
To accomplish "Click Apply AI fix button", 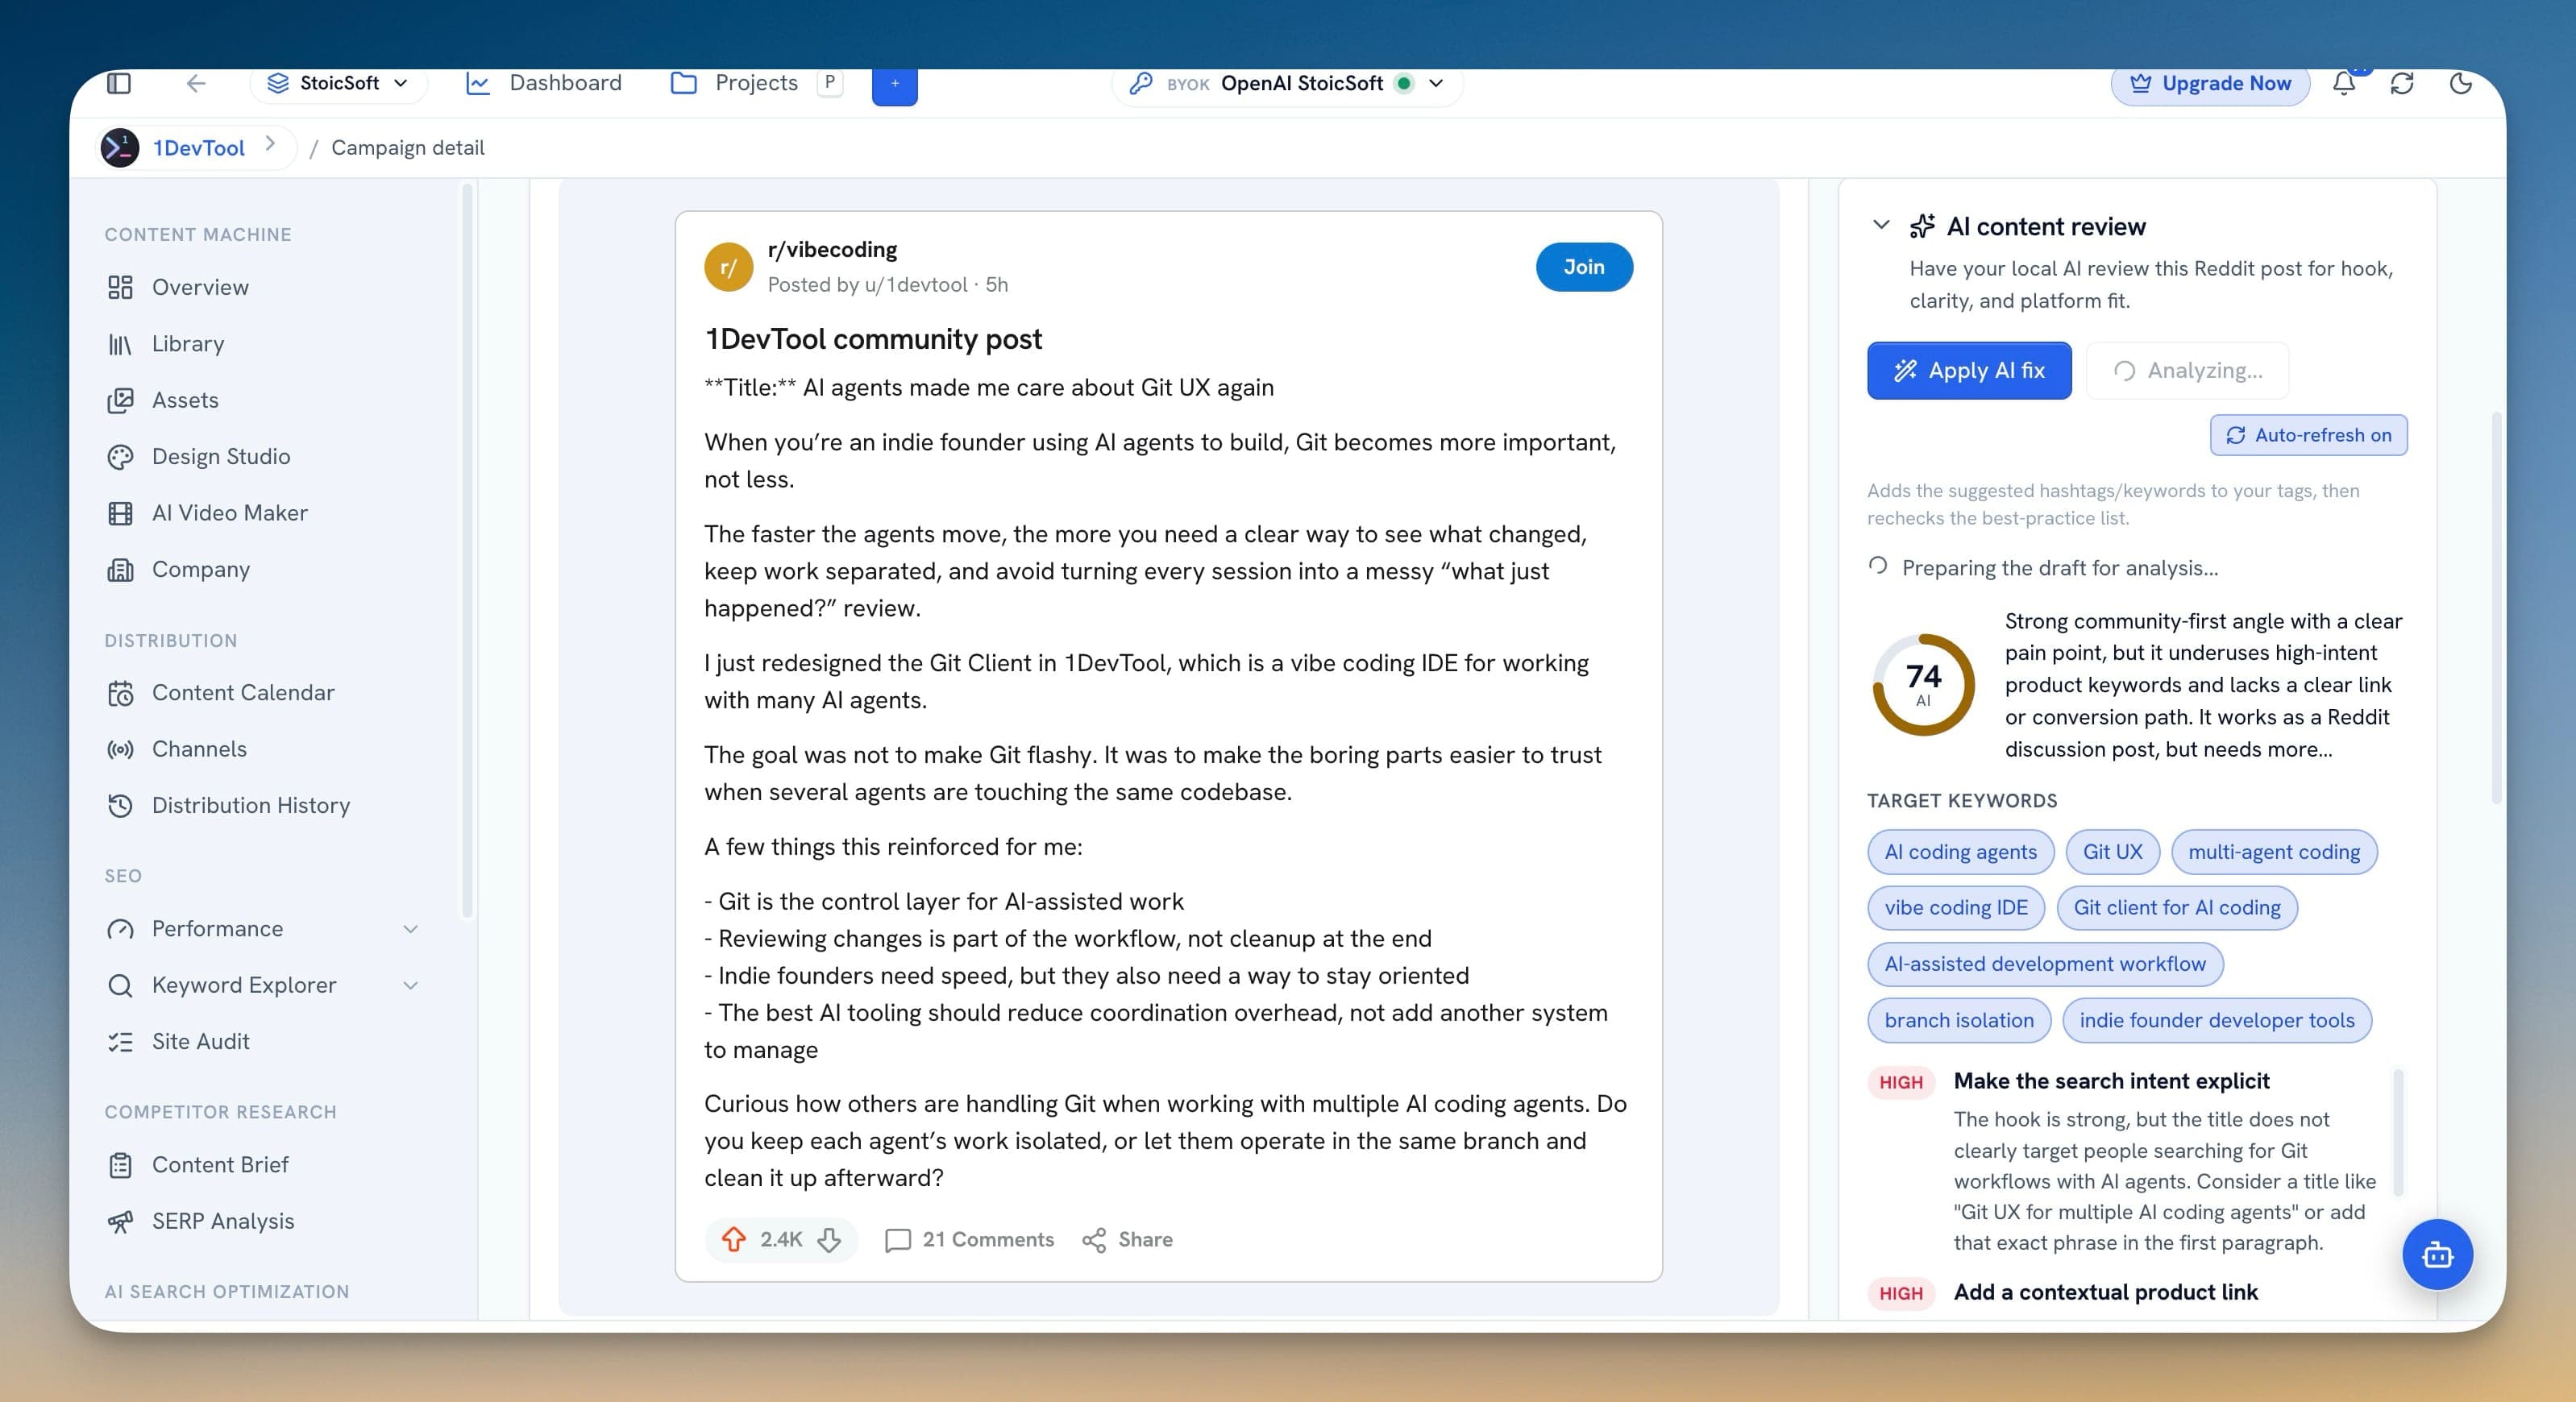I will tap(1969, 370).
